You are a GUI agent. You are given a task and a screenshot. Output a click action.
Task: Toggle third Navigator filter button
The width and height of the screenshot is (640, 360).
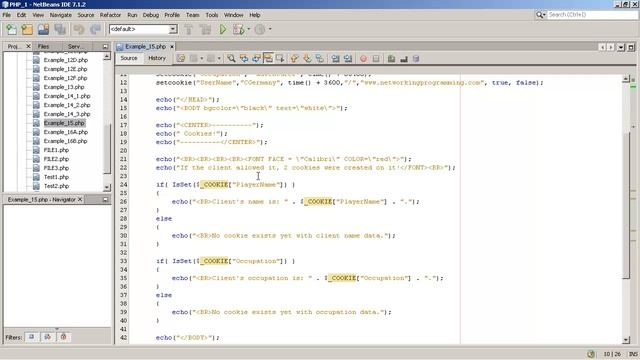[x=63, y=337]
